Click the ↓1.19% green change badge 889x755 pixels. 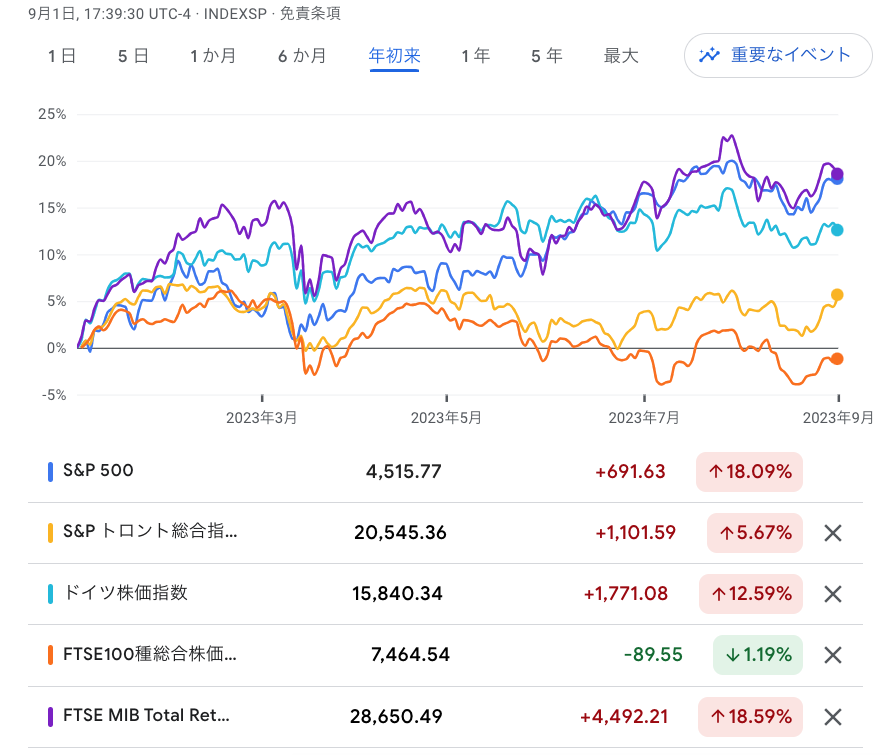757,655
